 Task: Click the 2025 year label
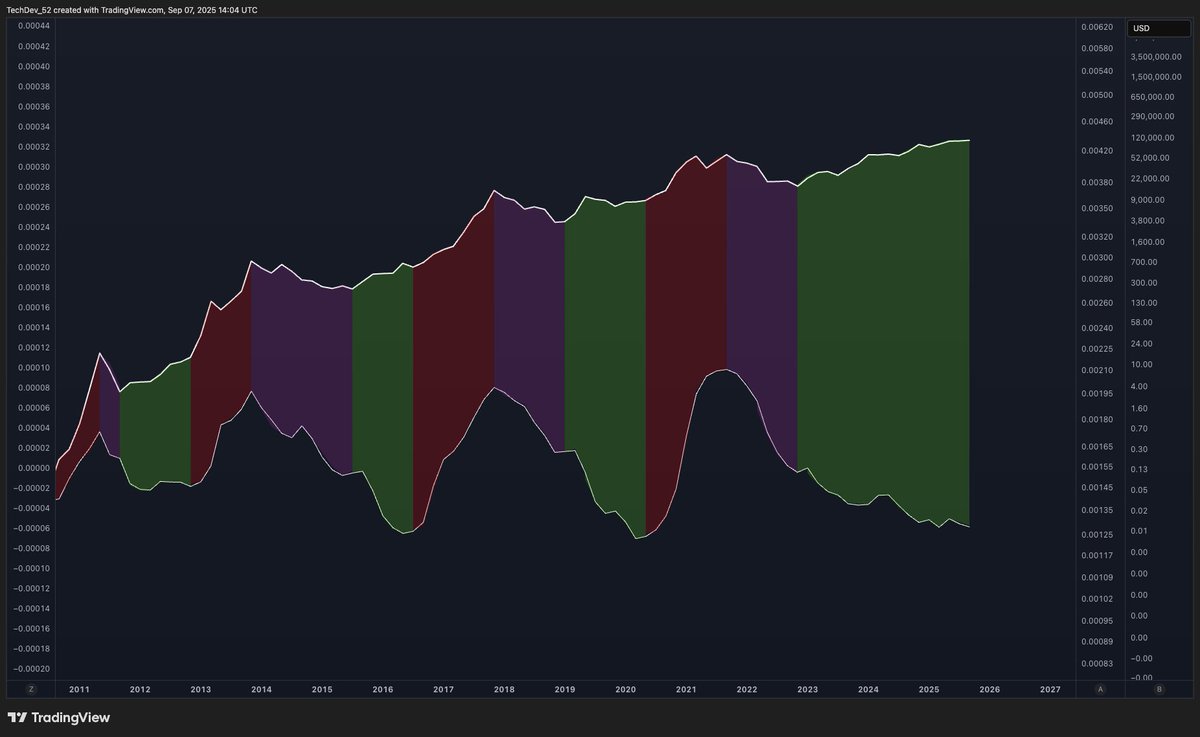pyautogui.click(x=929, y=690)
